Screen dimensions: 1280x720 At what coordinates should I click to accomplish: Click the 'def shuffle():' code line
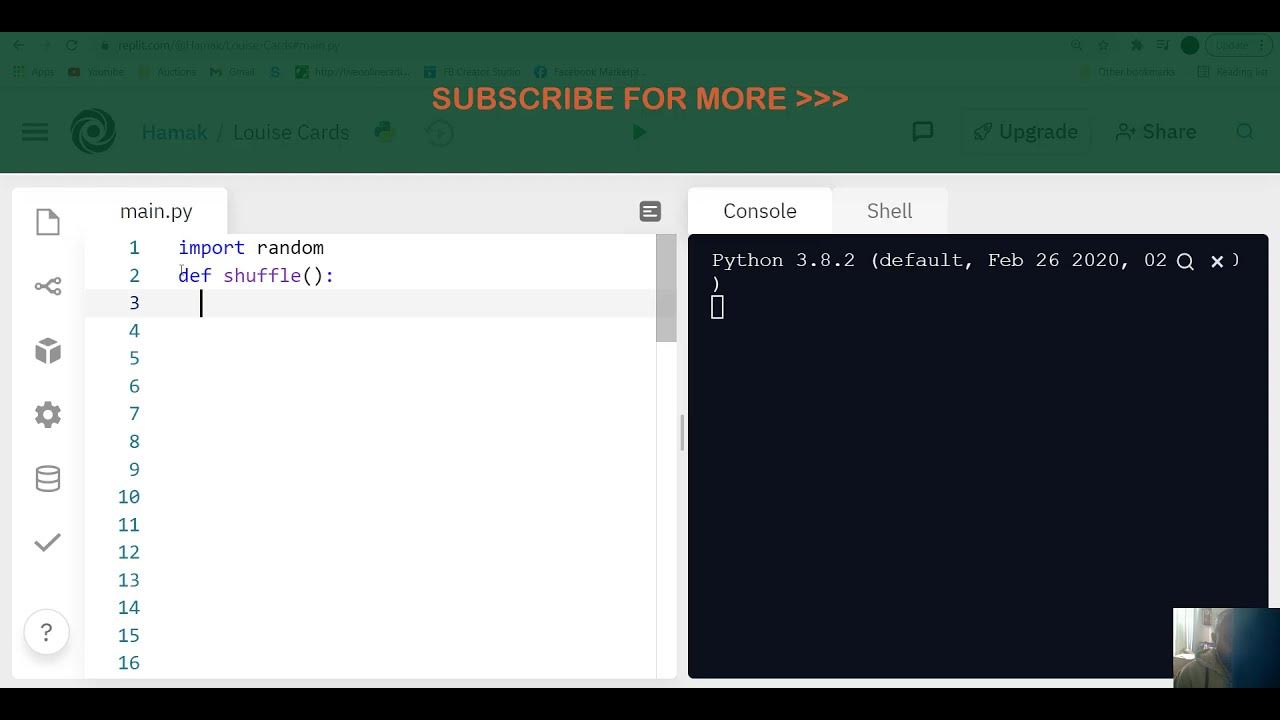(x=256, y=276)
